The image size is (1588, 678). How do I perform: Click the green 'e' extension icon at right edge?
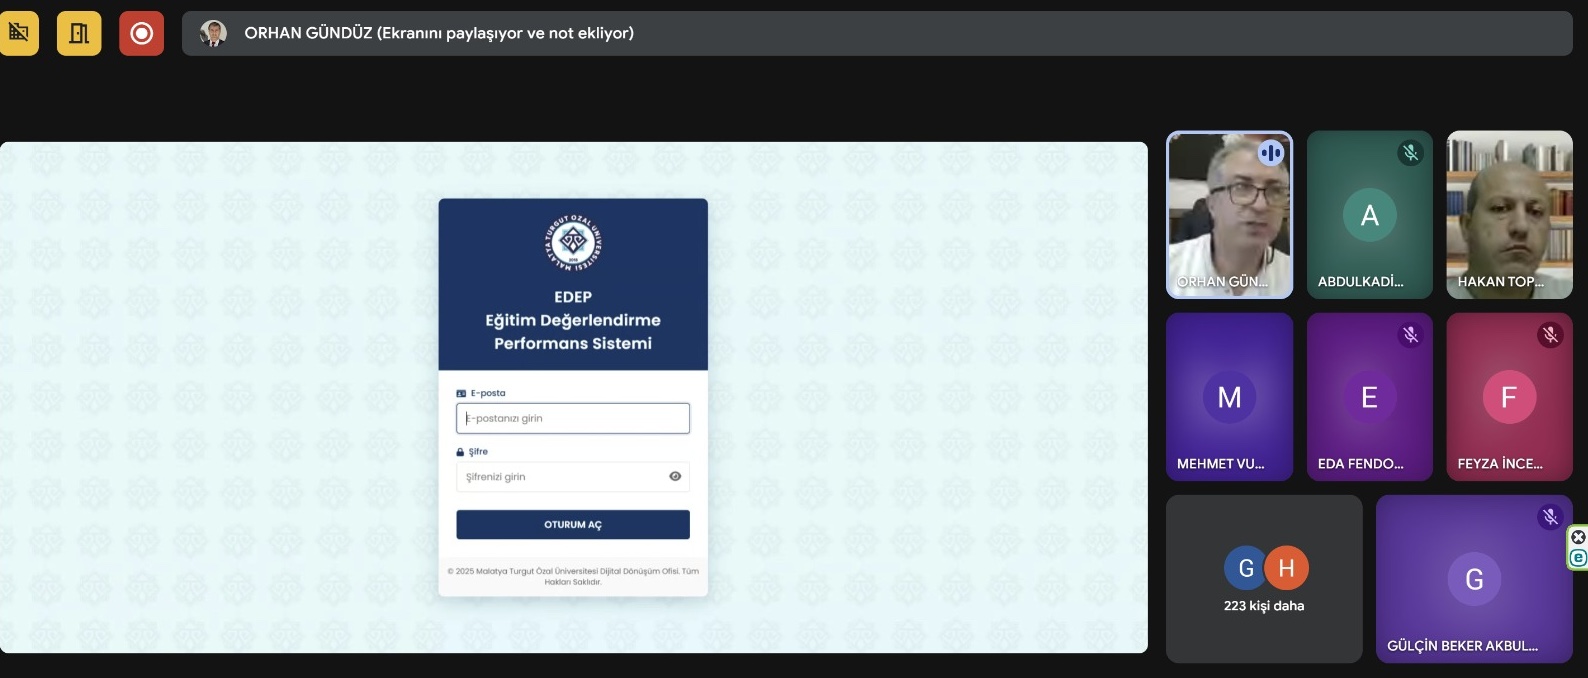pyautogui.click(x=1578, y=558)
